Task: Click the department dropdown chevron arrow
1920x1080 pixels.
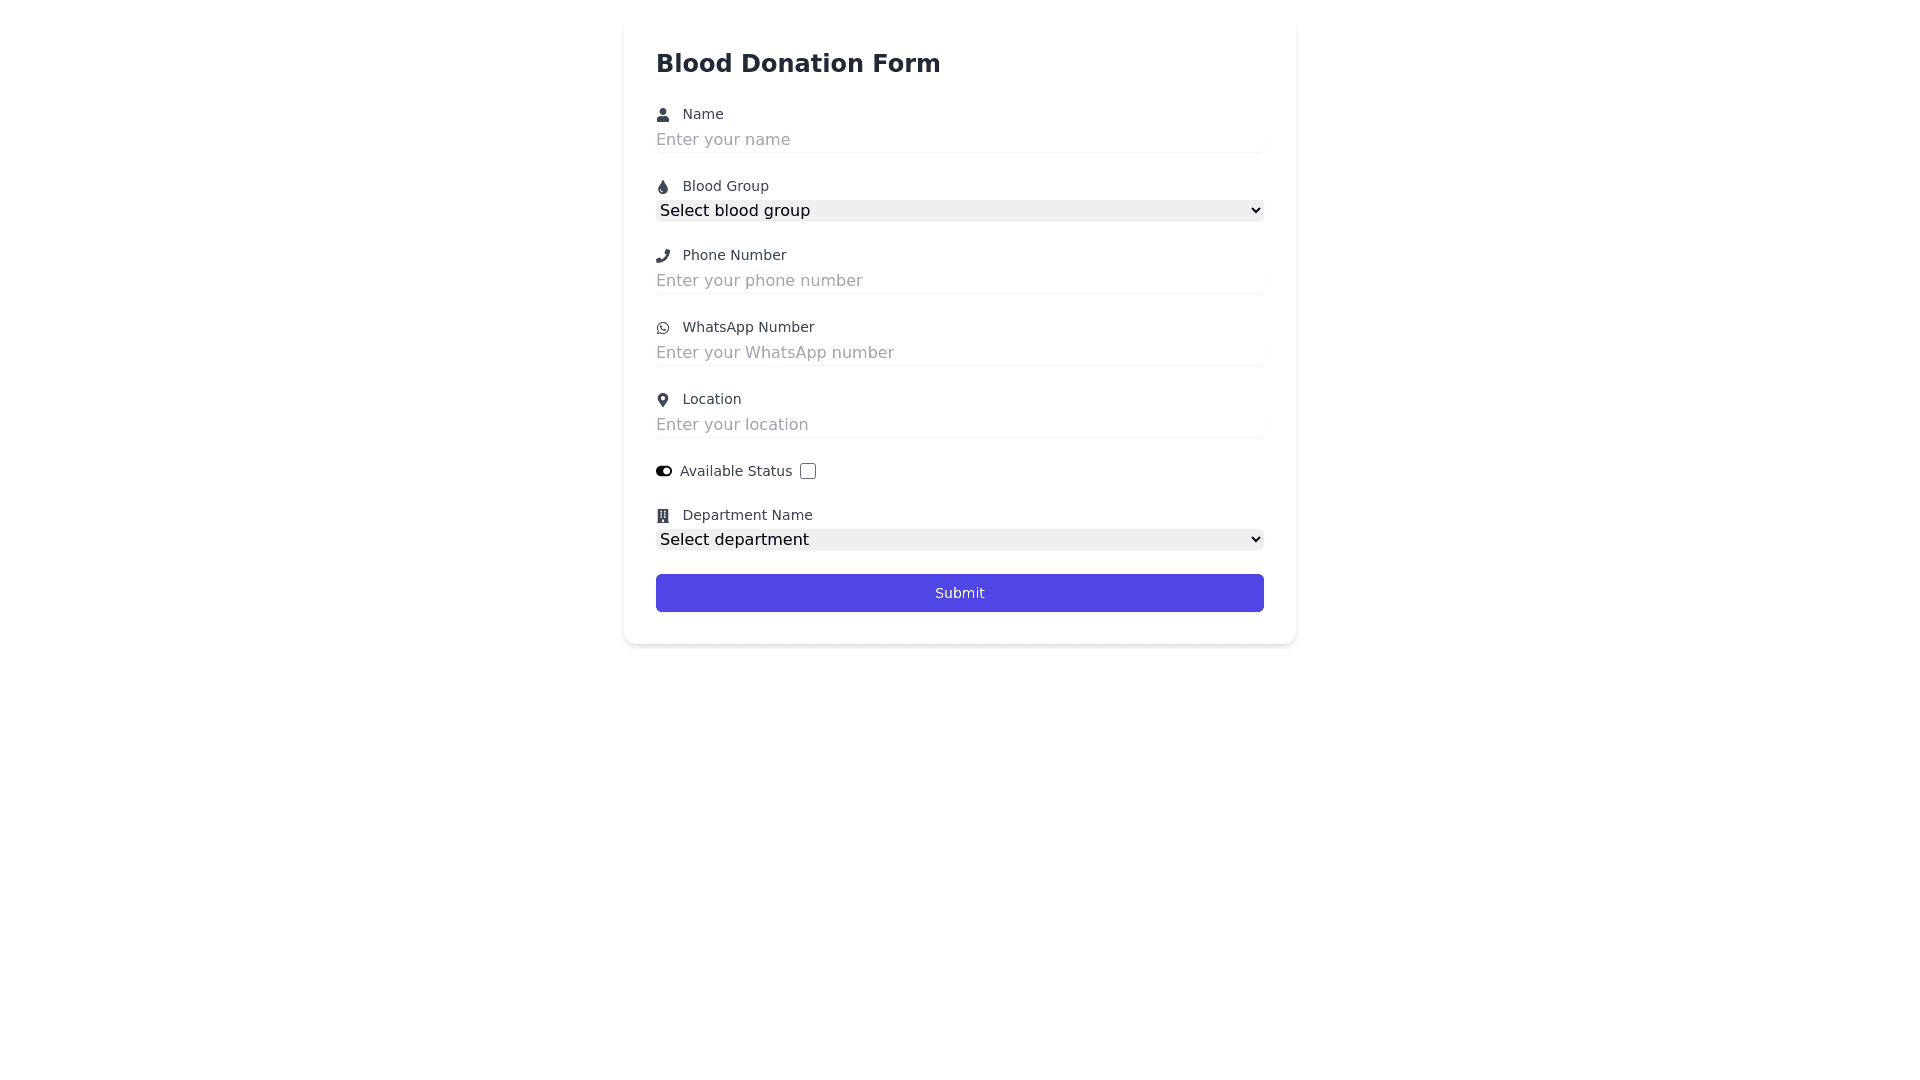Action: coord(1256,540)
